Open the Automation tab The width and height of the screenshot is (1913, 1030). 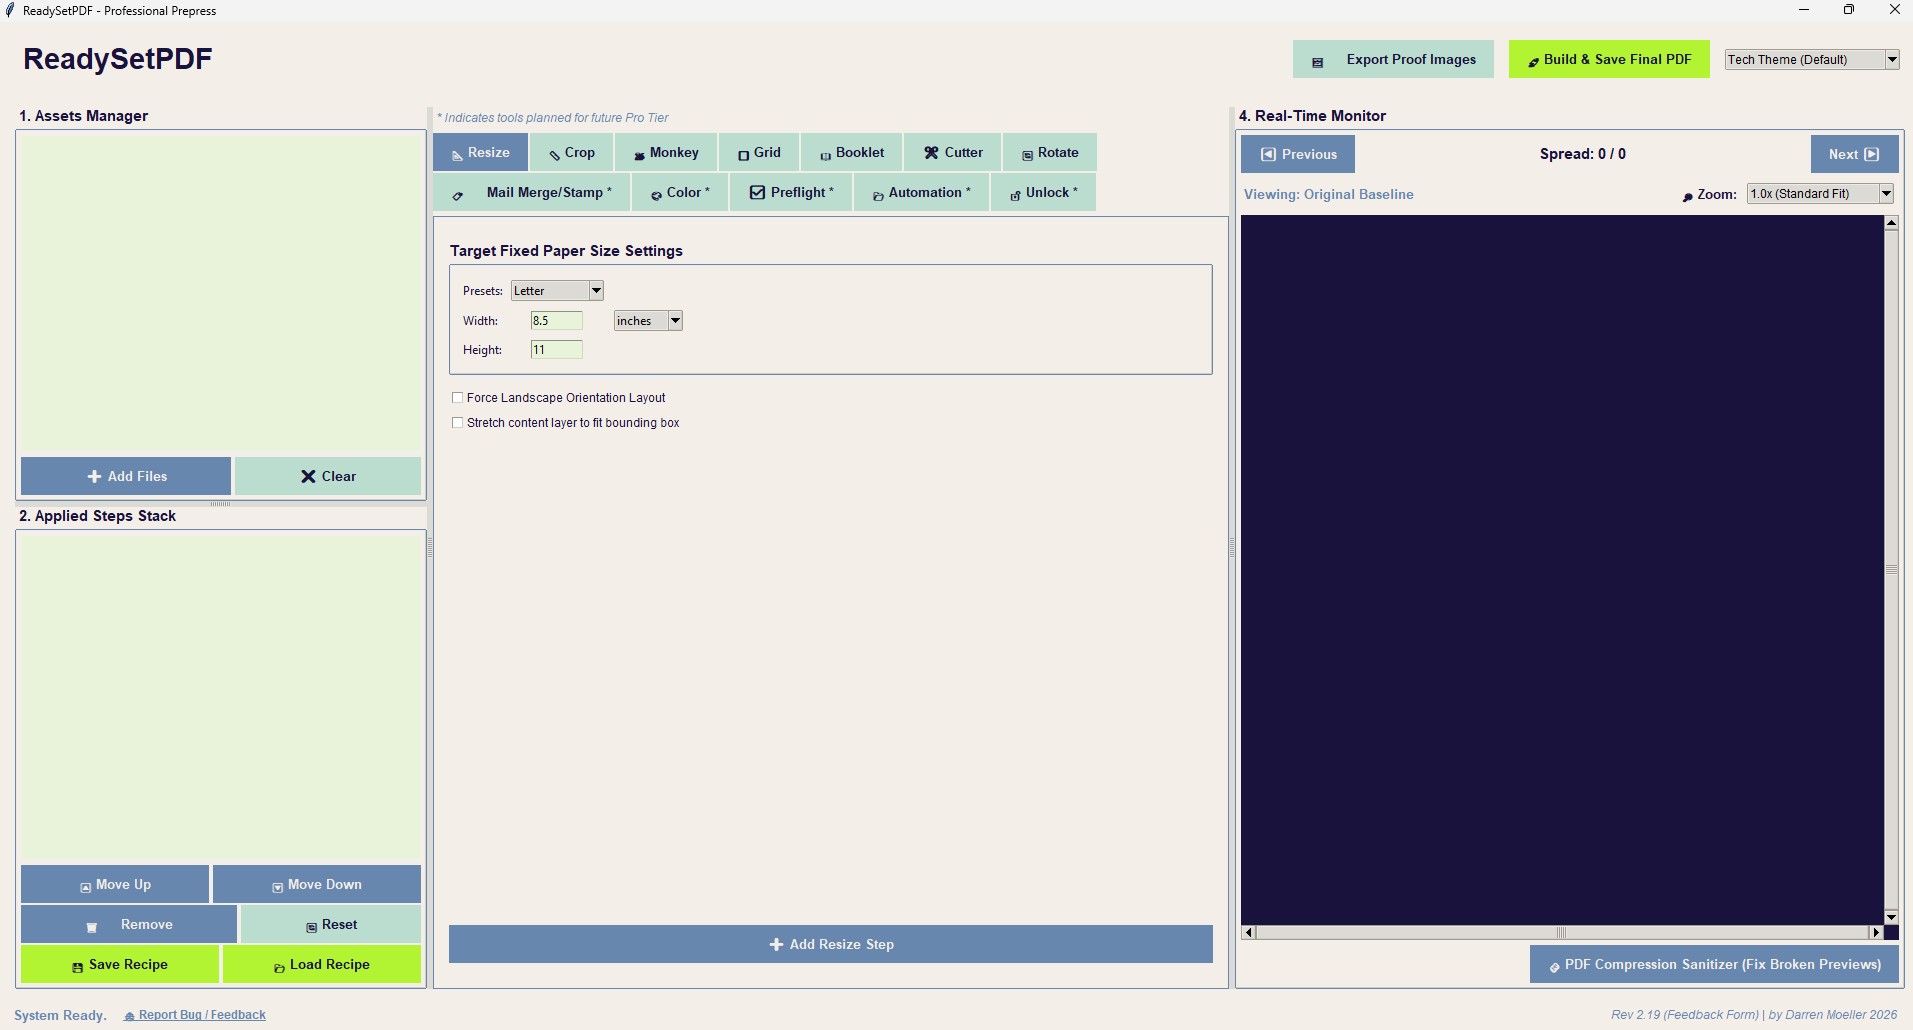pos(921,193)
